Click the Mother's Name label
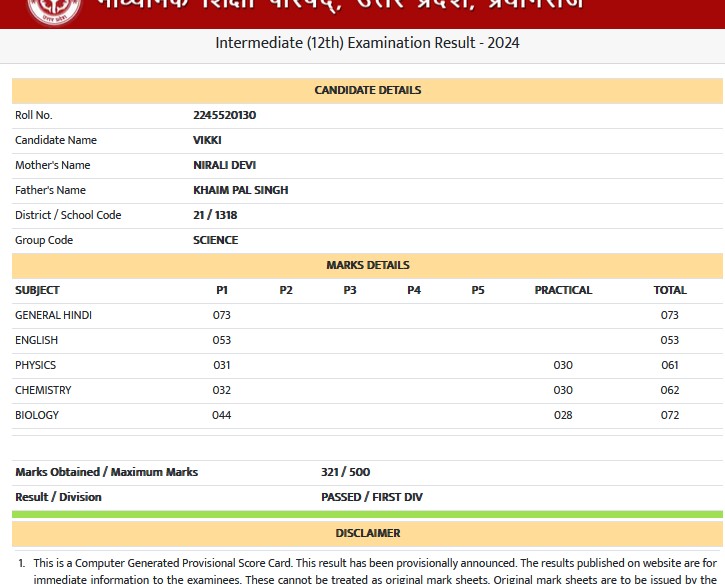The height and width of the screenshot is (584, 725). coord(53,165)
